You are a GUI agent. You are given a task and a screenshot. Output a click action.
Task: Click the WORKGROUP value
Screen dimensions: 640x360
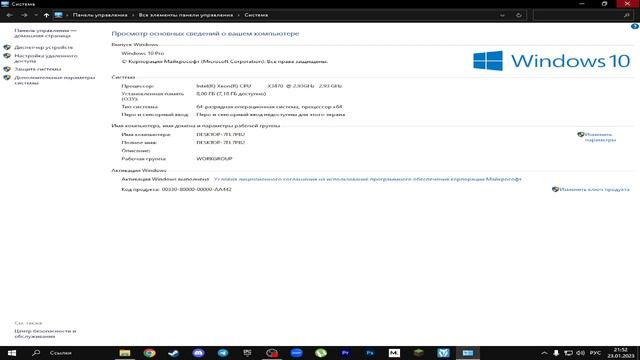pos(214,159)
